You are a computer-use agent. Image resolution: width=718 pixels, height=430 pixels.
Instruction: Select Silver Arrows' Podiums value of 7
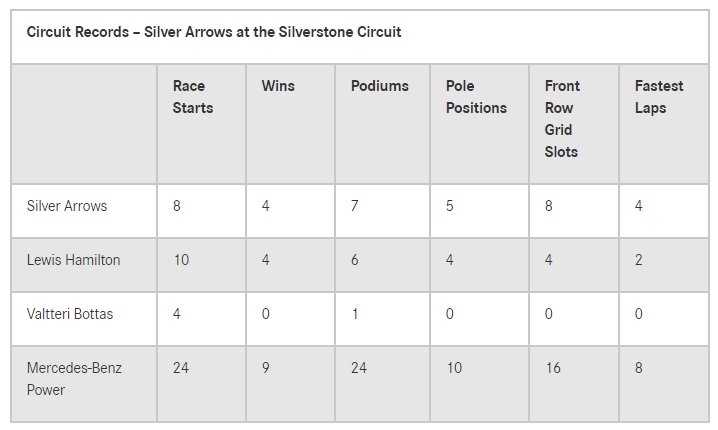click(356, 206)
